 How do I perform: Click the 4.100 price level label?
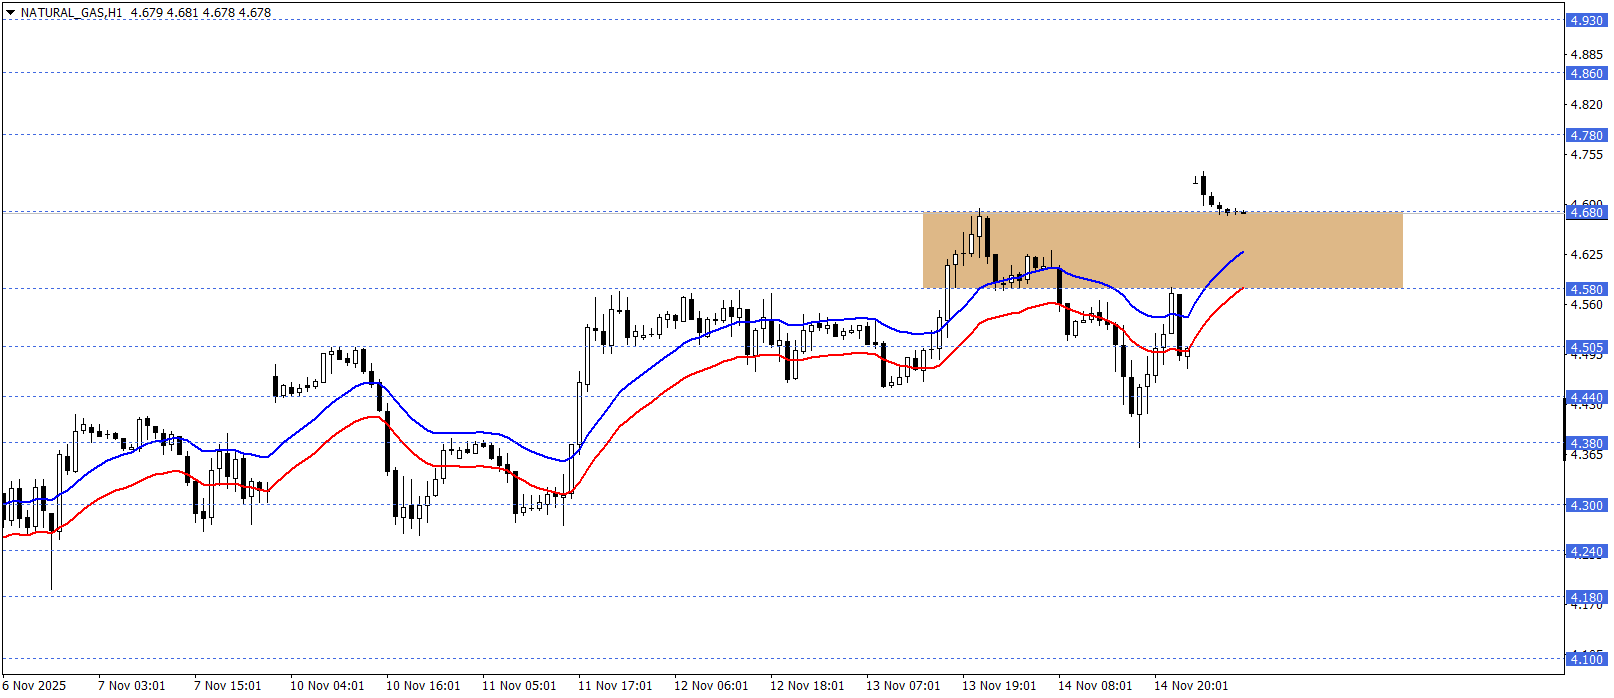pyautogui.click(x=1585, y=659)
